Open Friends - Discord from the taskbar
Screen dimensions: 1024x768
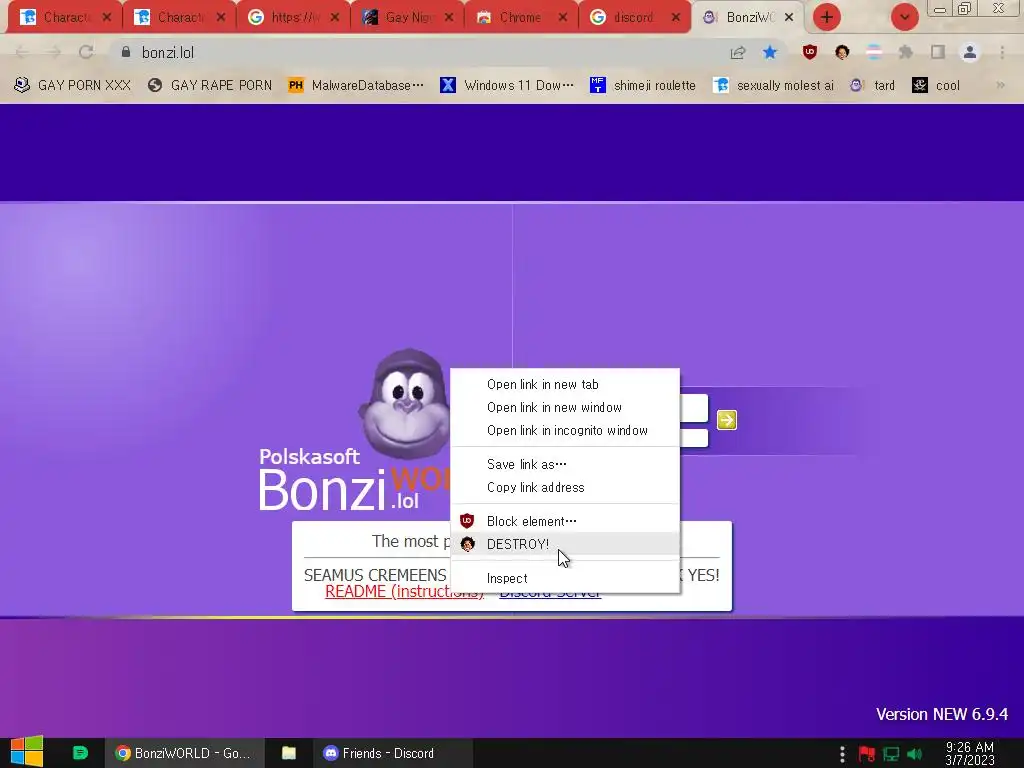(393, 753)
